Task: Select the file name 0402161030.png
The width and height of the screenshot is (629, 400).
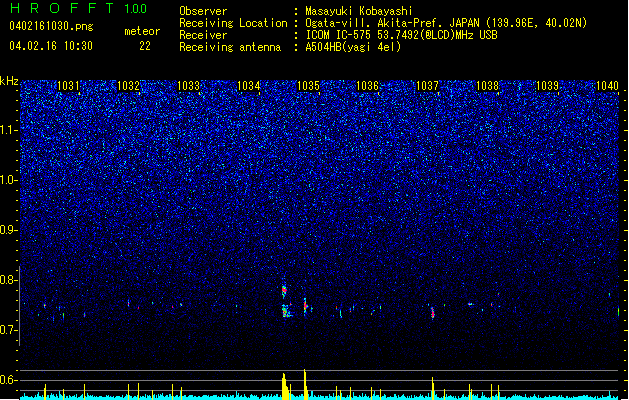Action: pos(51,26)
